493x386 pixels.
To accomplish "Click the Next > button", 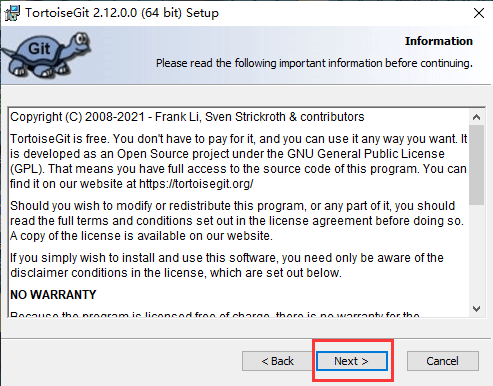I will [352, 361].
